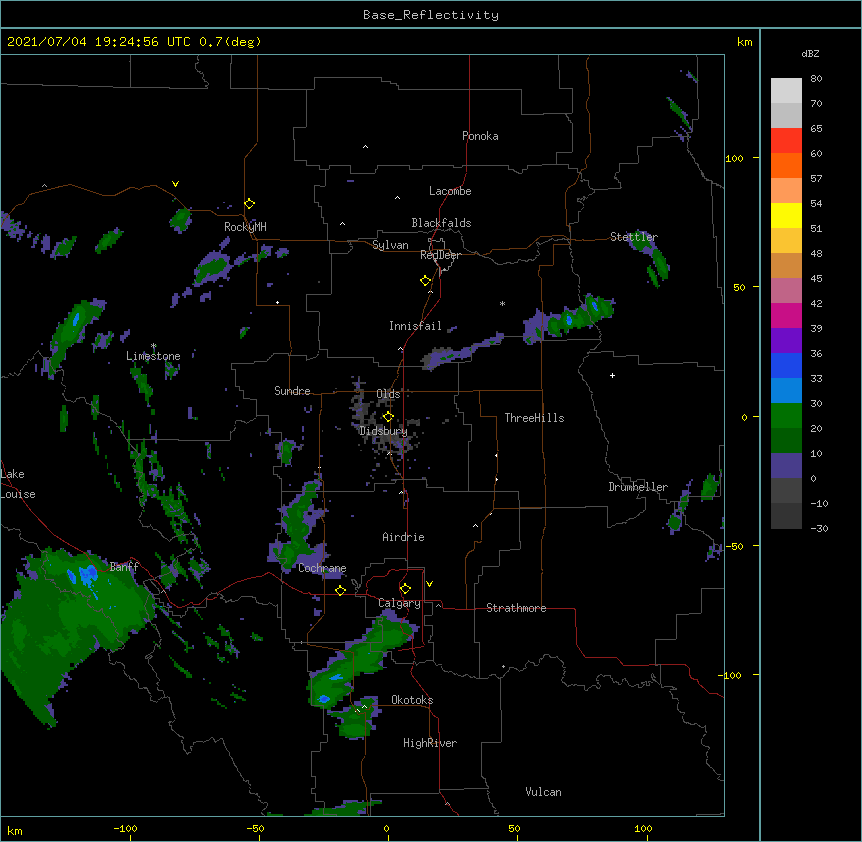Screen dimensions: 862x842
Task: Click the yellow diamond marker below Cochrane
Action: click(340, 590)
